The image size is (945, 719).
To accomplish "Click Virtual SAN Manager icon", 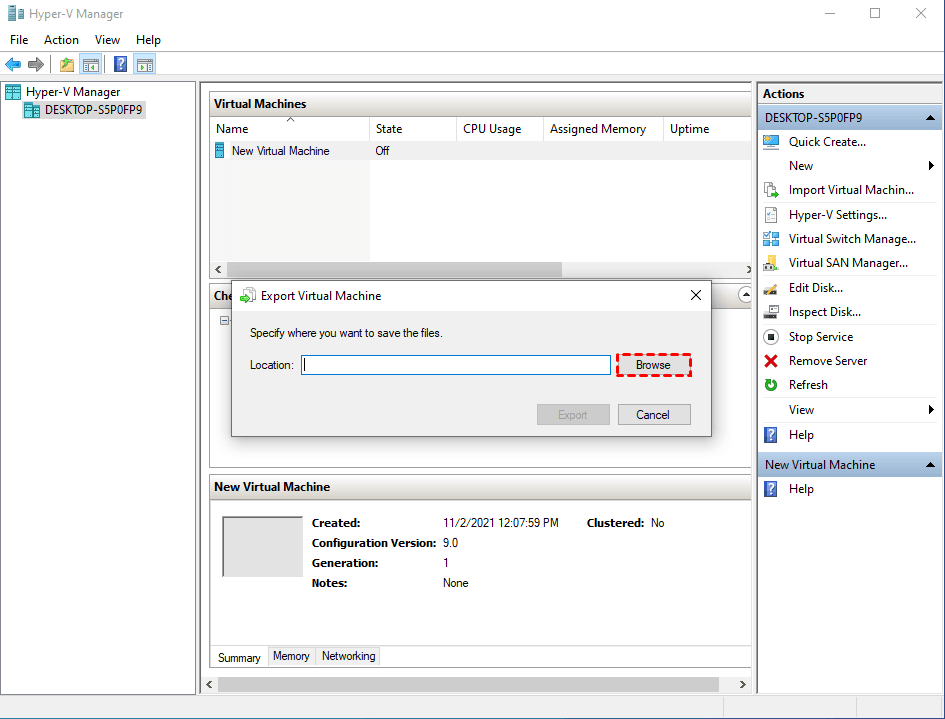I will click(771, 263).
